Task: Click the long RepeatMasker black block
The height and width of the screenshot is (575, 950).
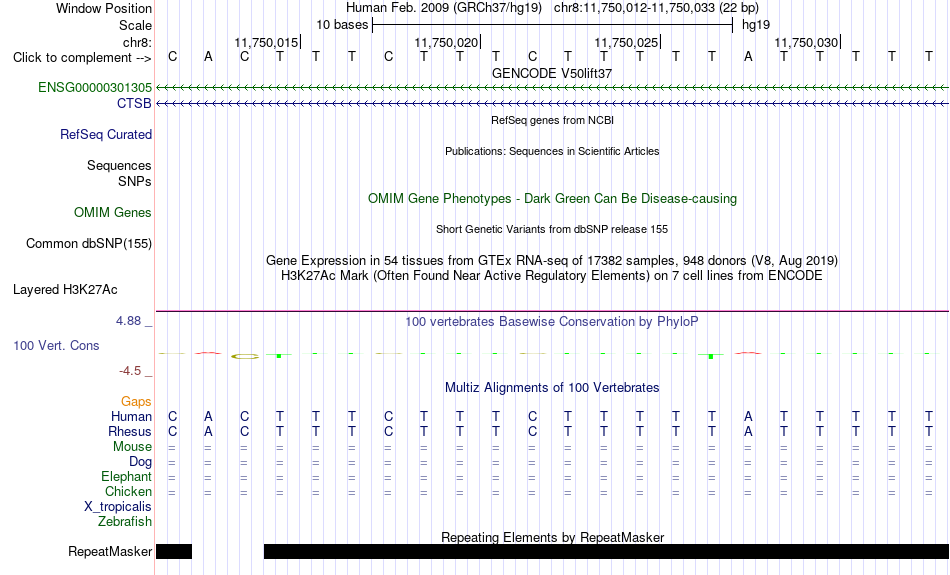Action: (606, 551)
